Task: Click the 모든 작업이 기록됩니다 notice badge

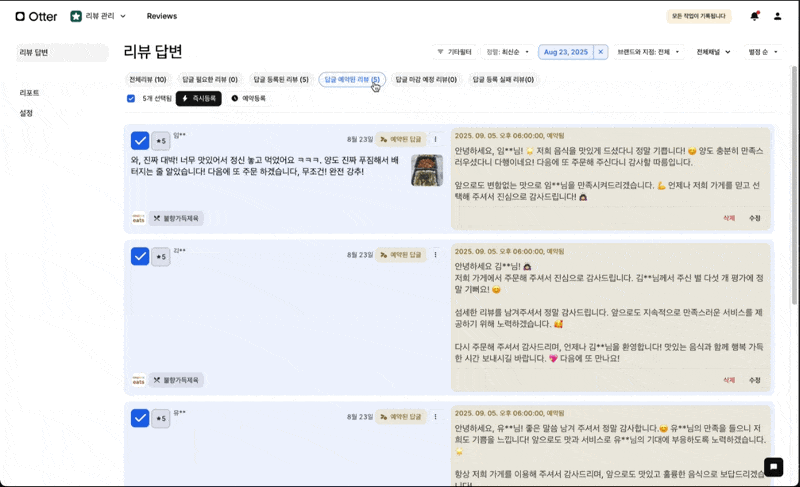Action: [698, 16]
